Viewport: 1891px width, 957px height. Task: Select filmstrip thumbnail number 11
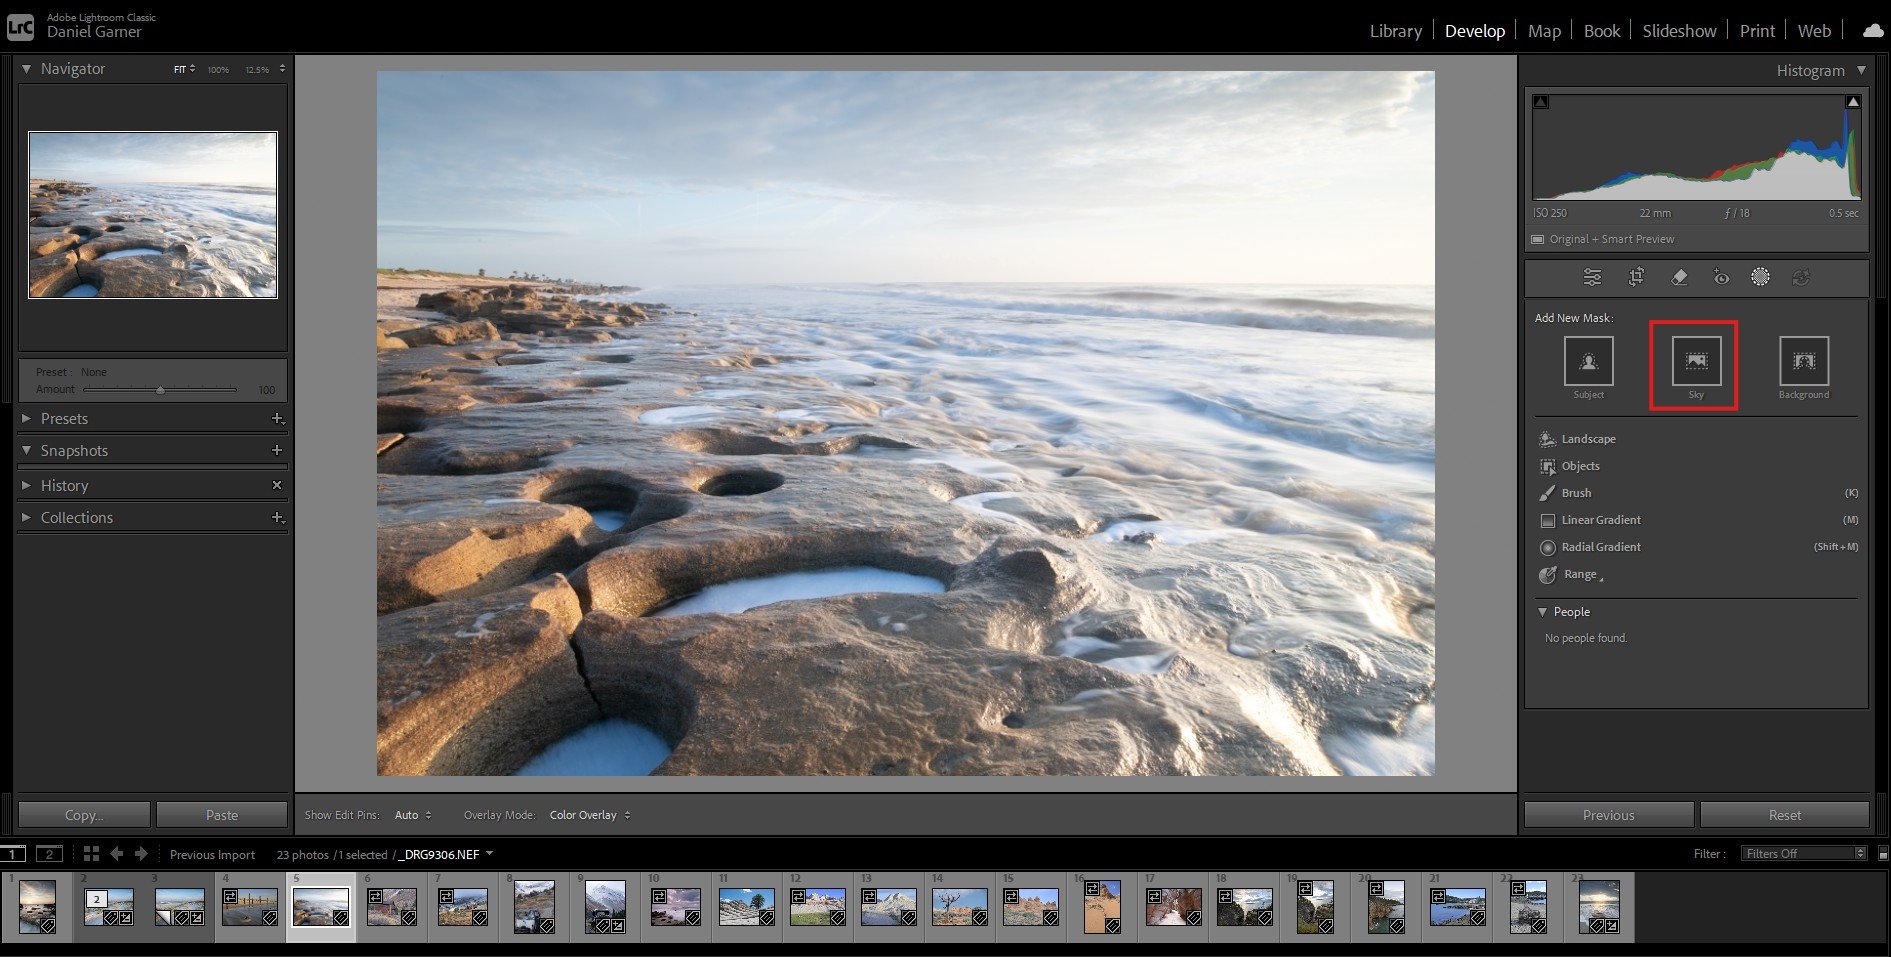click(x=747, y=906)
